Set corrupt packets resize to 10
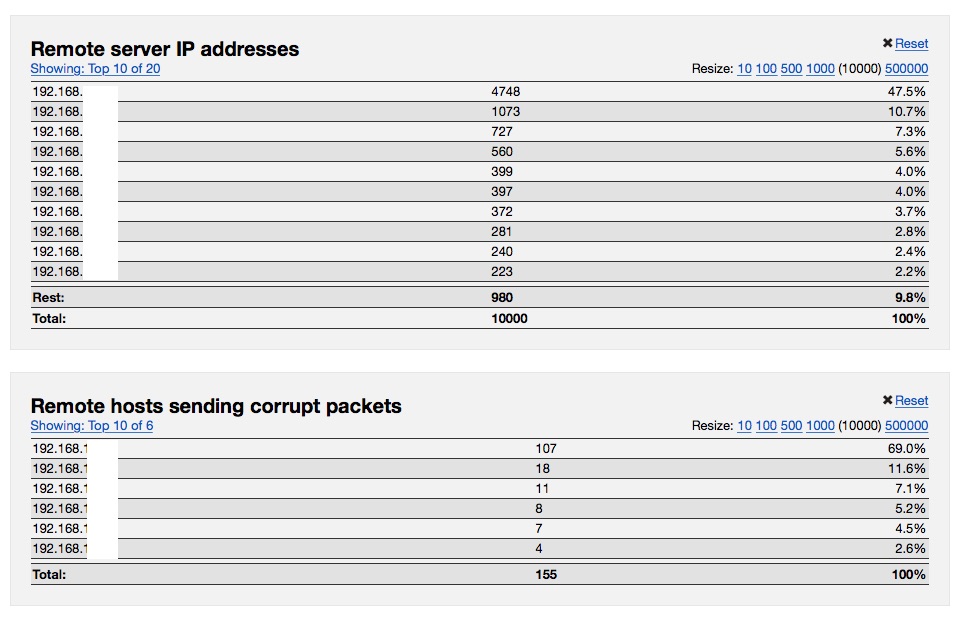Screen dimensions: 966x617 [744, 426]
